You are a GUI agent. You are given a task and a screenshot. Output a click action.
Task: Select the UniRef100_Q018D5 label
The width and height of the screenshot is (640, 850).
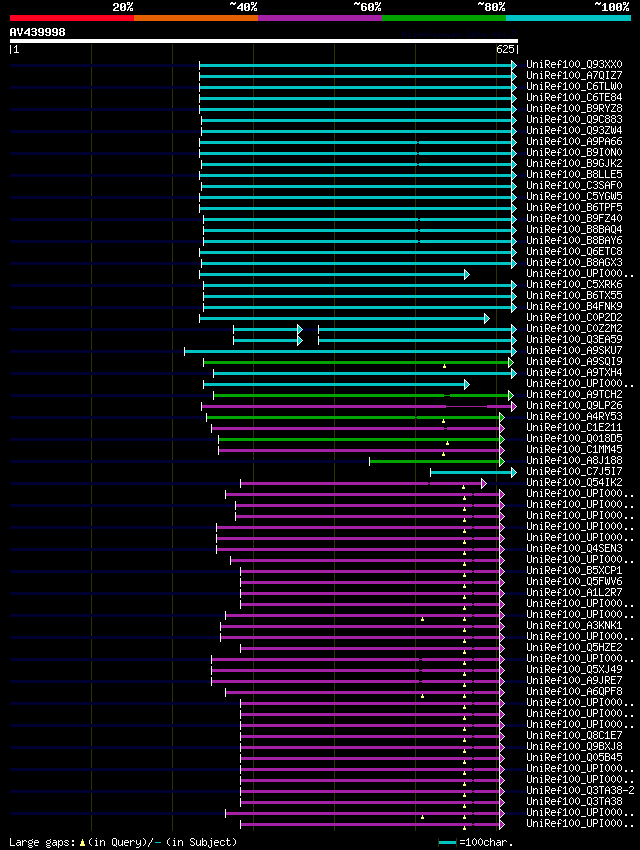574,439
